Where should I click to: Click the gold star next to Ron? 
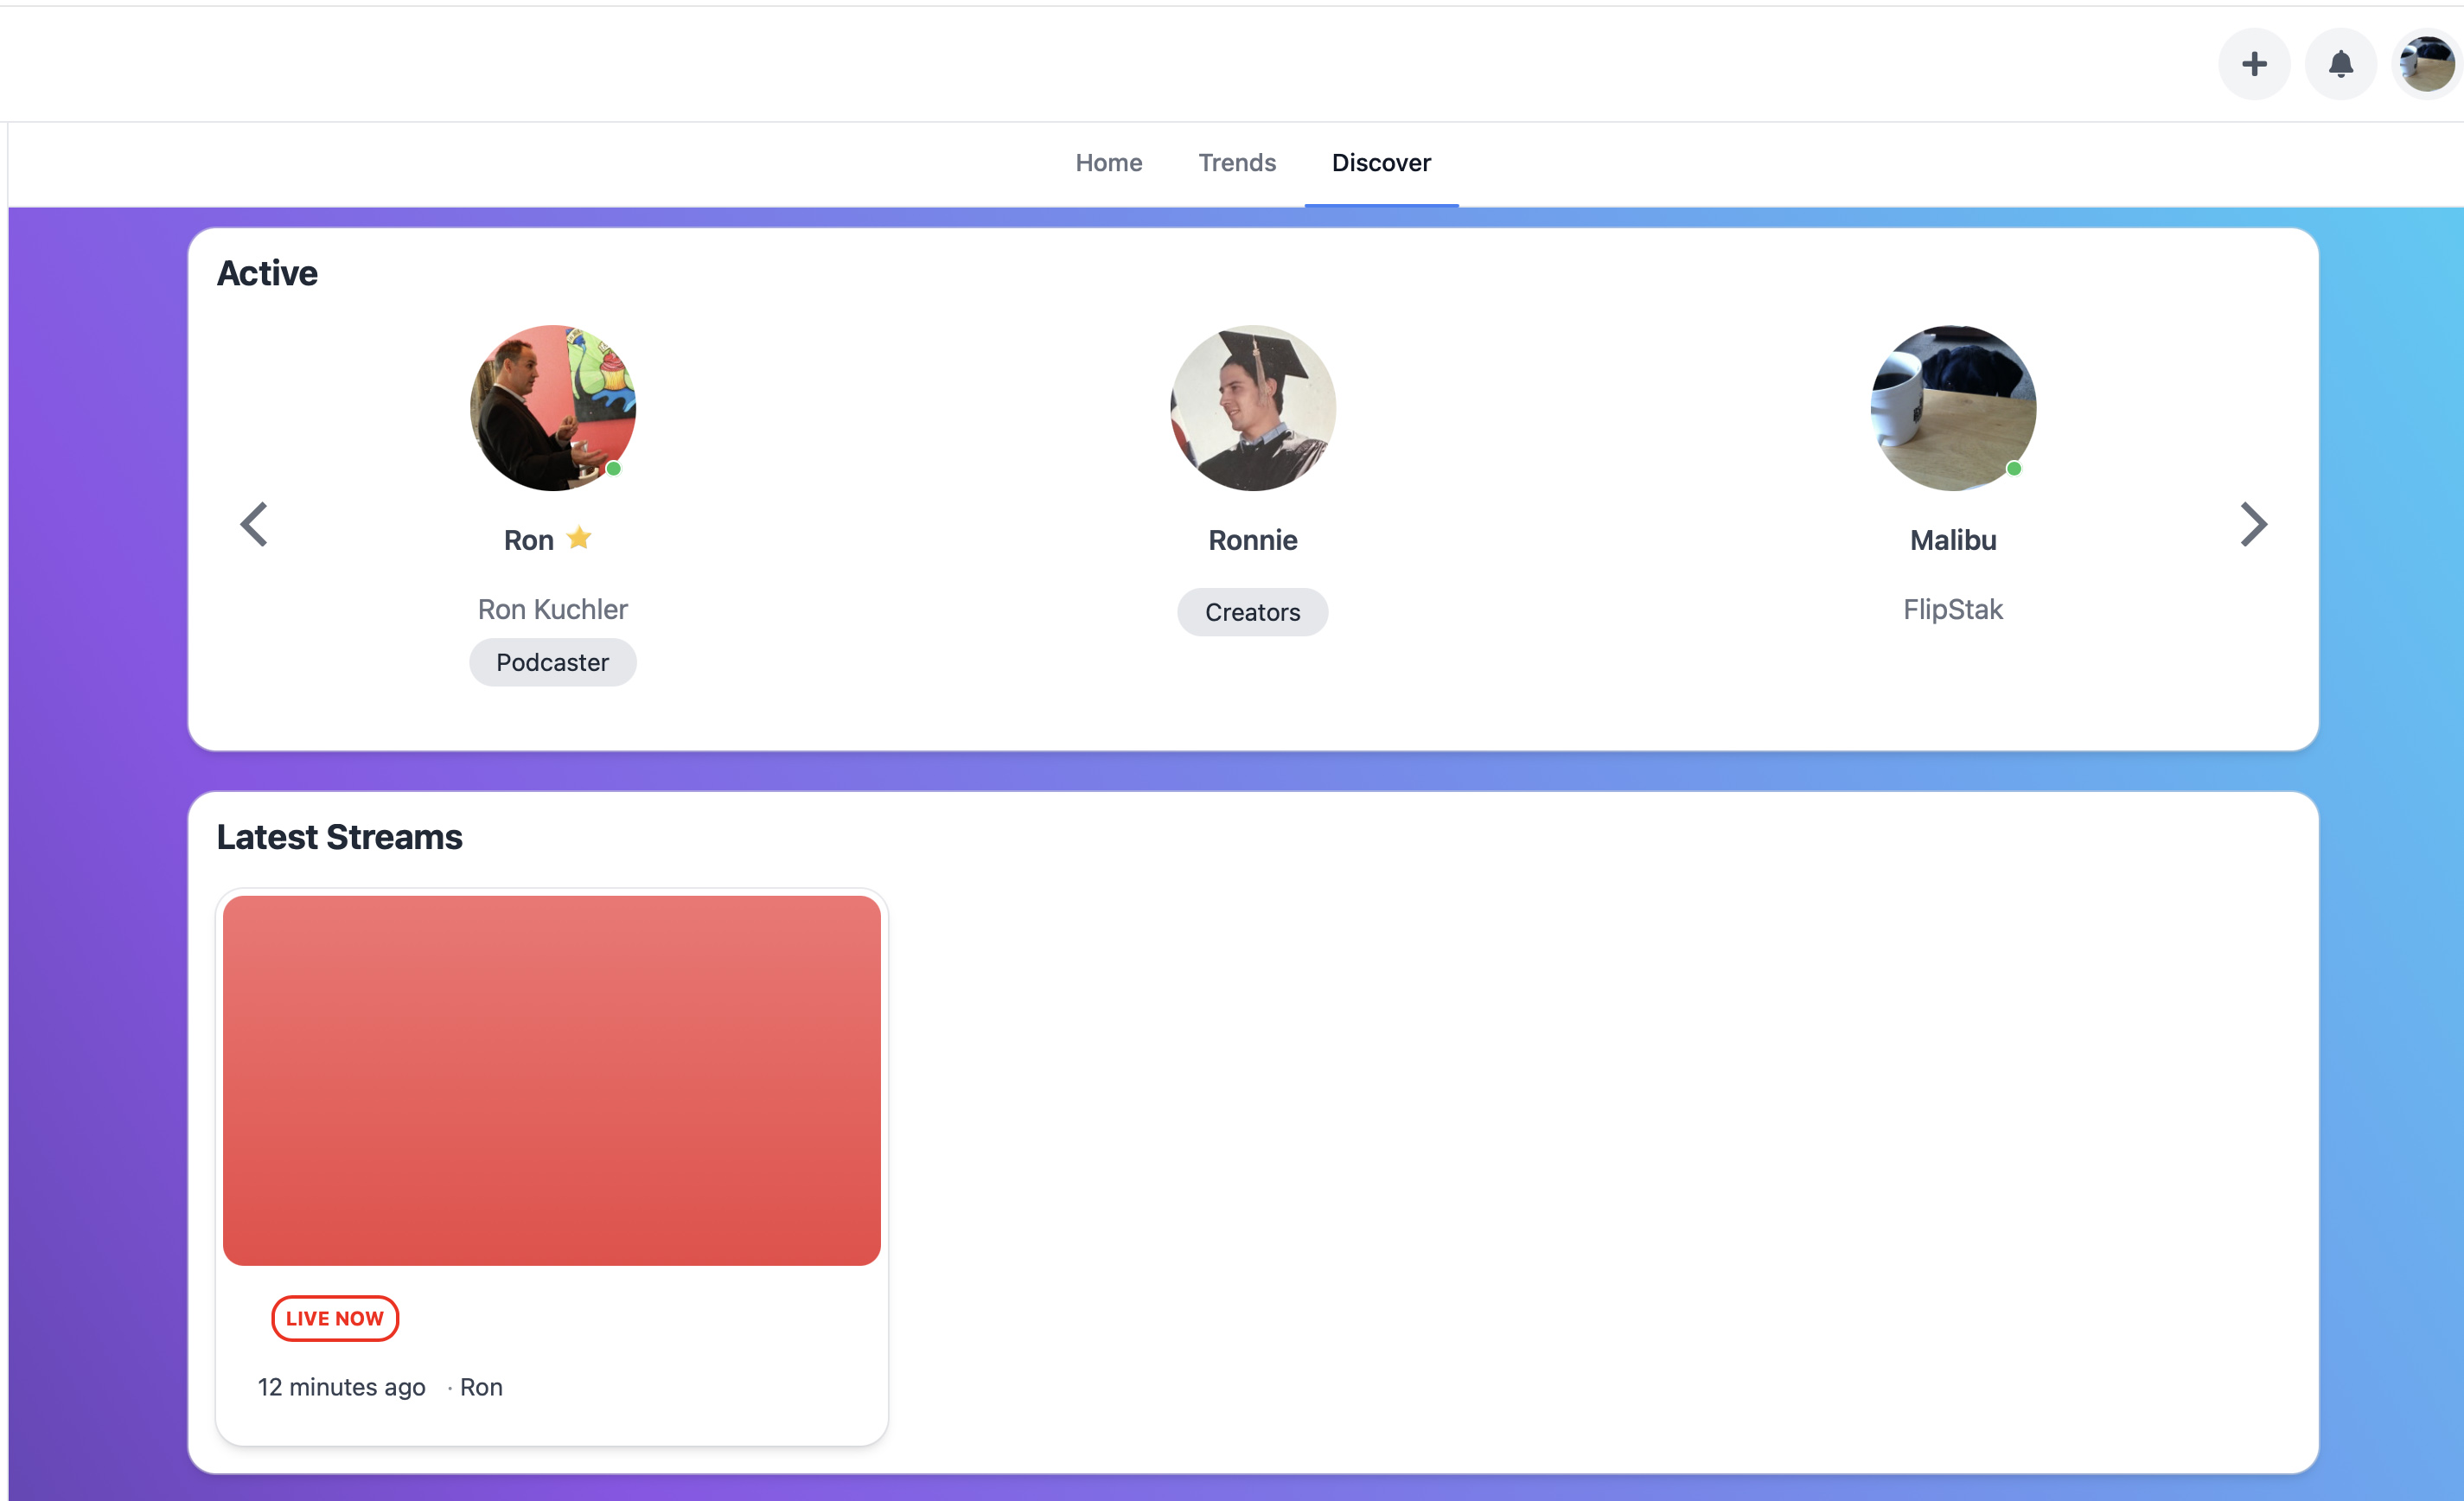click(x=579, y=538)
